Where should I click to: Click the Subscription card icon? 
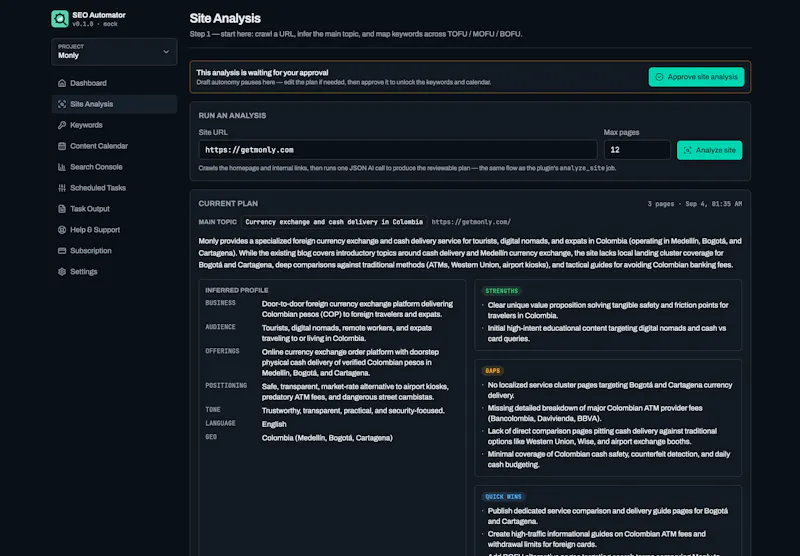[62, 250]
